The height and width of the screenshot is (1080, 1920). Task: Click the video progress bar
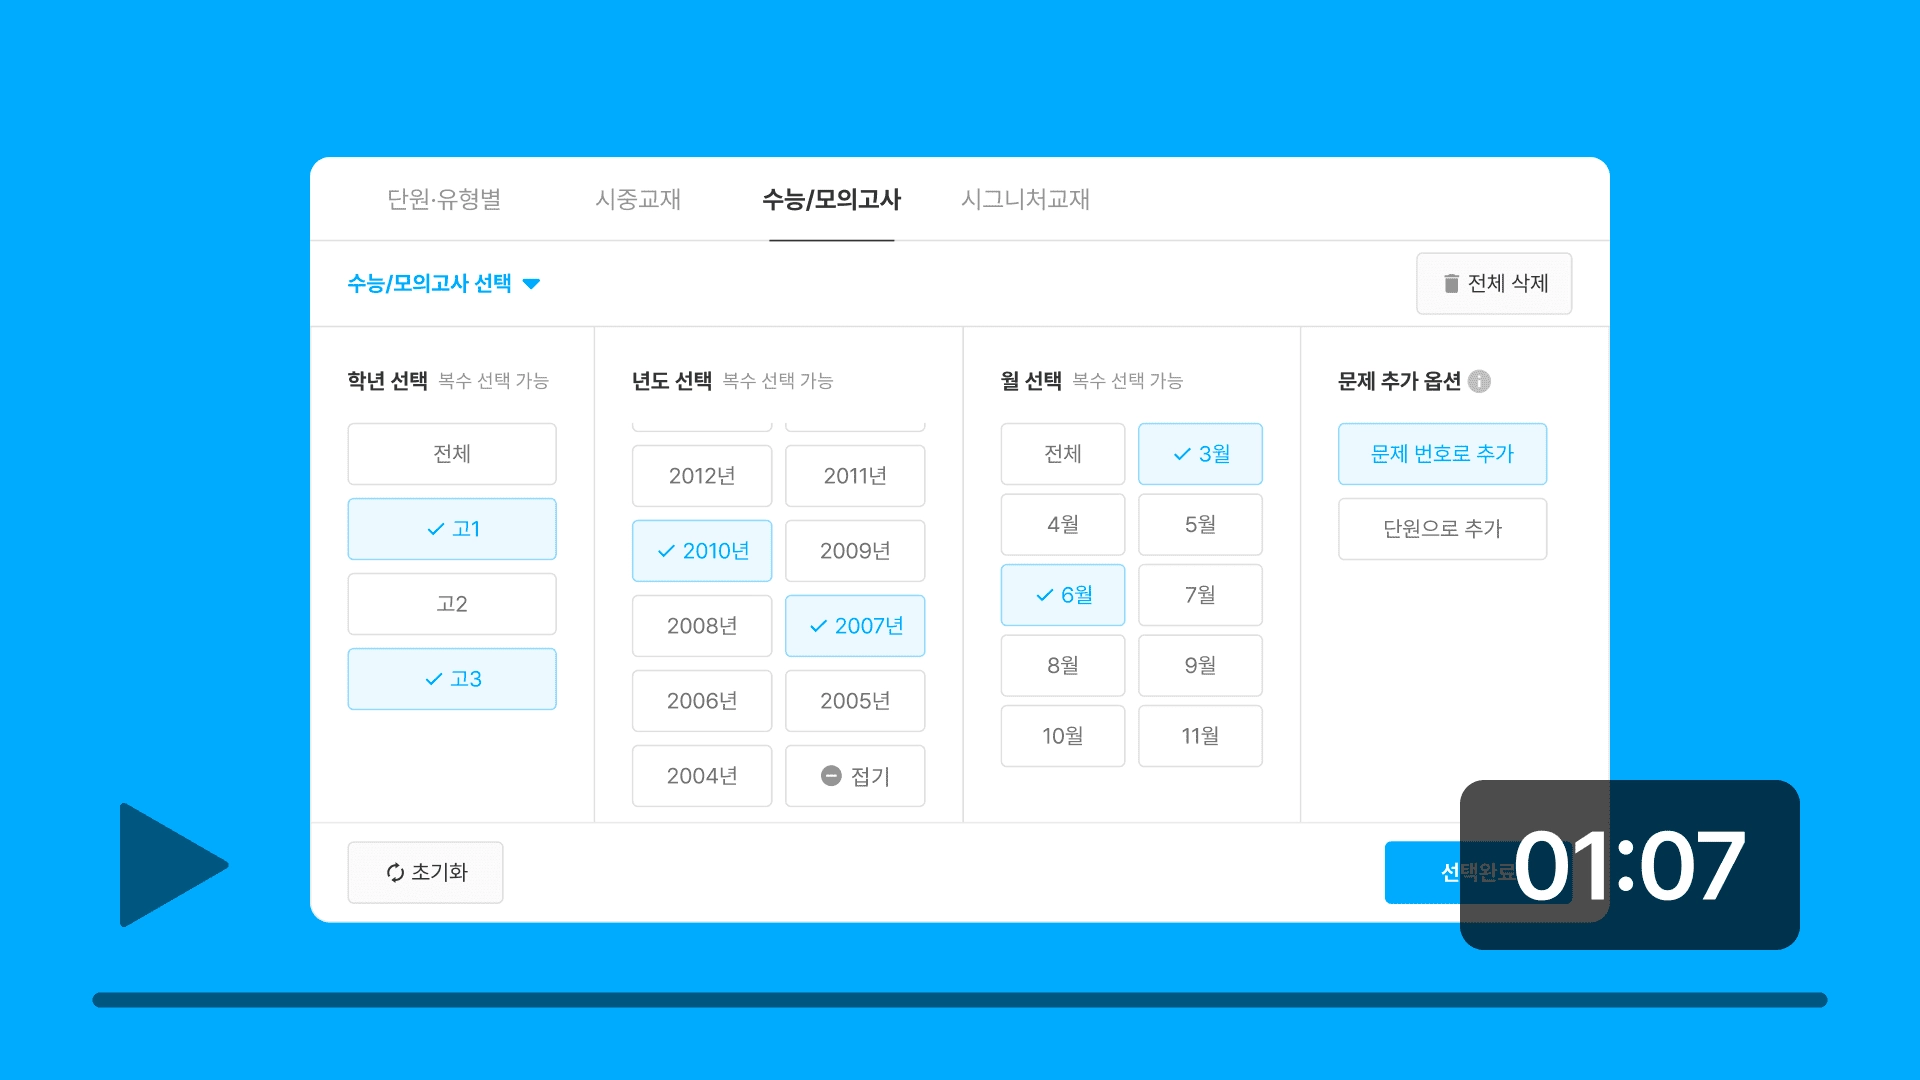[960, 1000]
